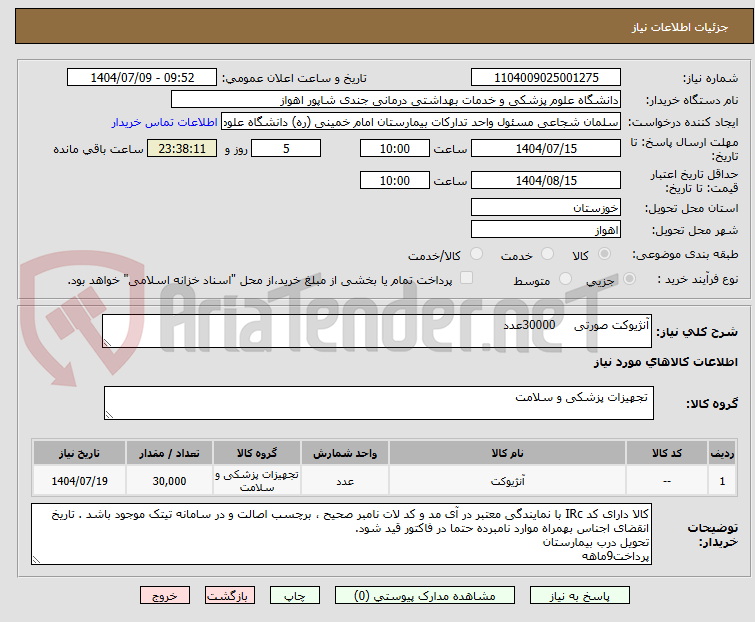Click the price validity date 1404/08/15
Image resolution: width=755 pixels, height=622 pixels.
coord(546,181)
